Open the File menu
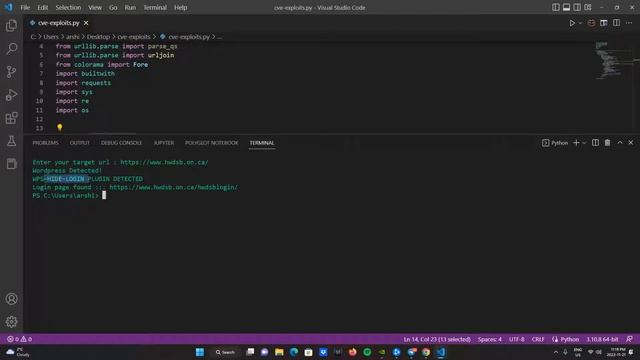Viewport: 640px width, 360px height. coord(25,7)
